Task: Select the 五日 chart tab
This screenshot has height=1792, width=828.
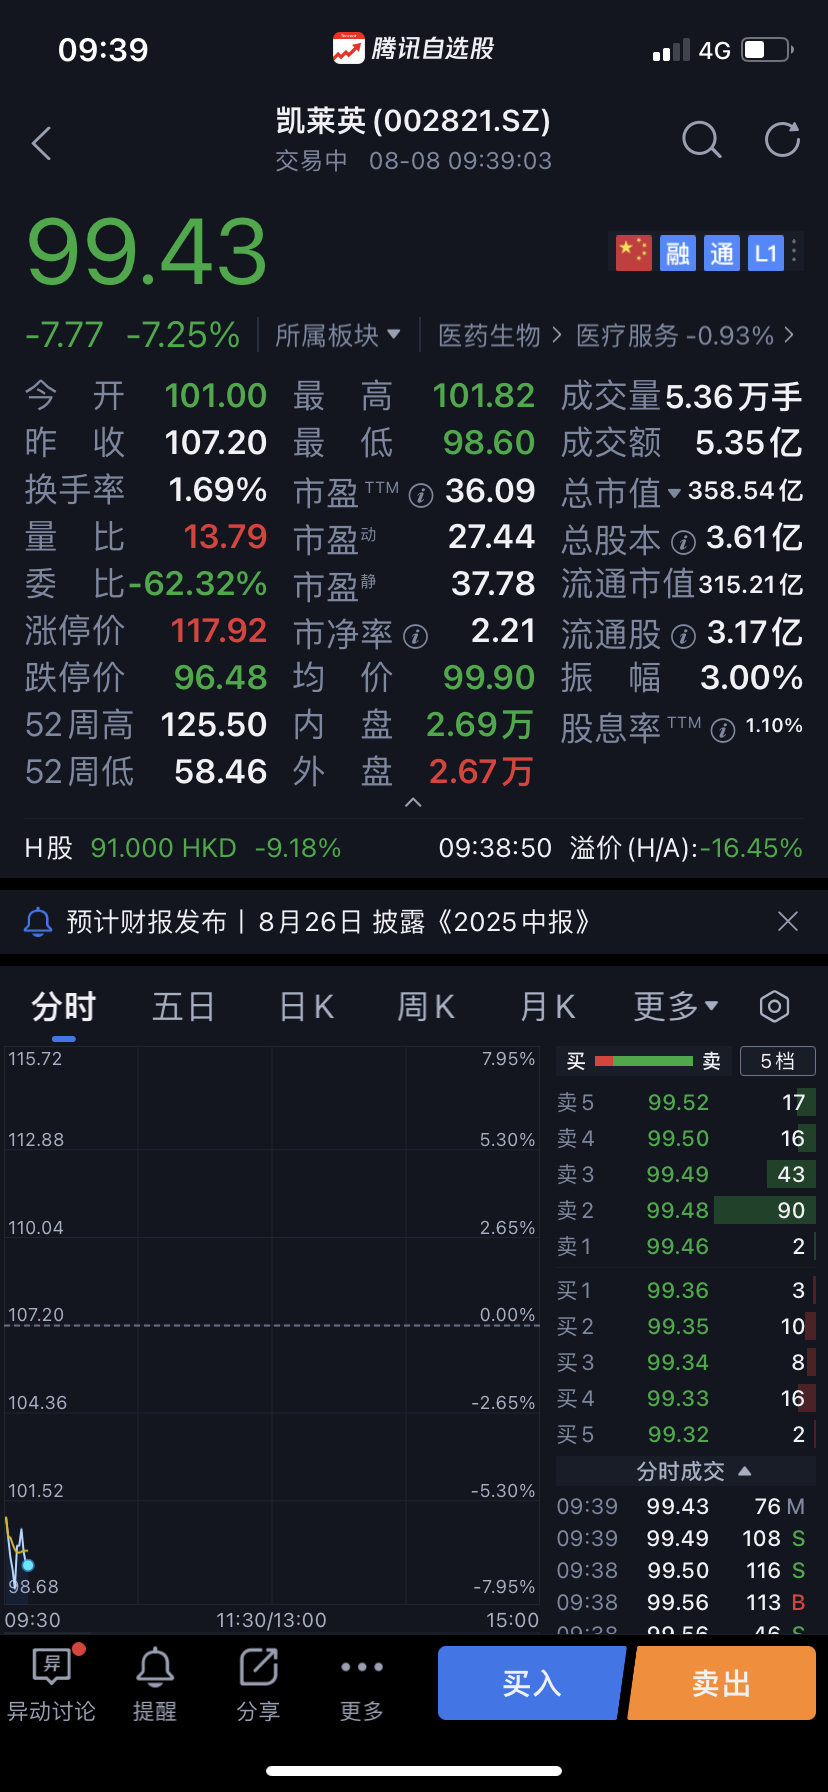Action: coord(184,1006)
